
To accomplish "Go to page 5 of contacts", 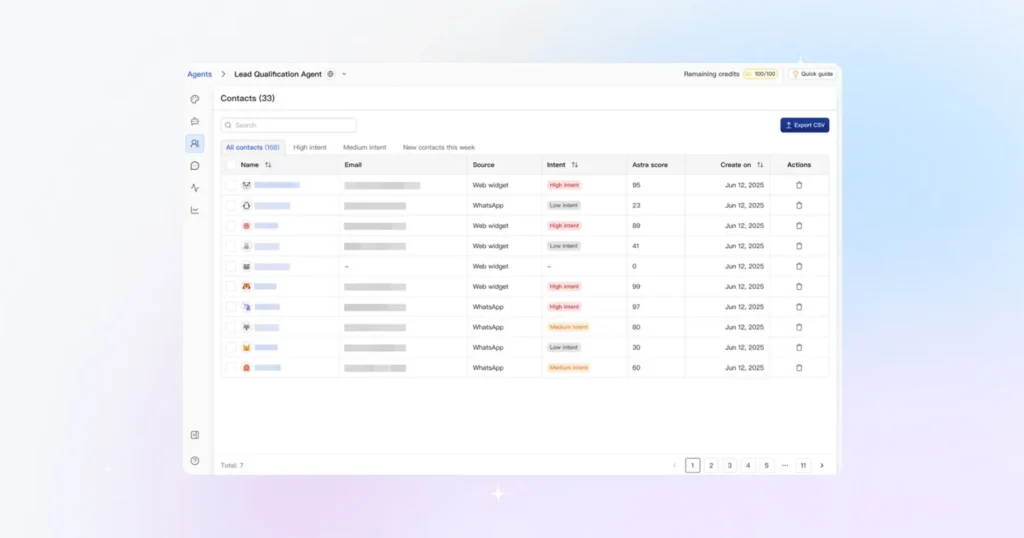I will point(766,466).
